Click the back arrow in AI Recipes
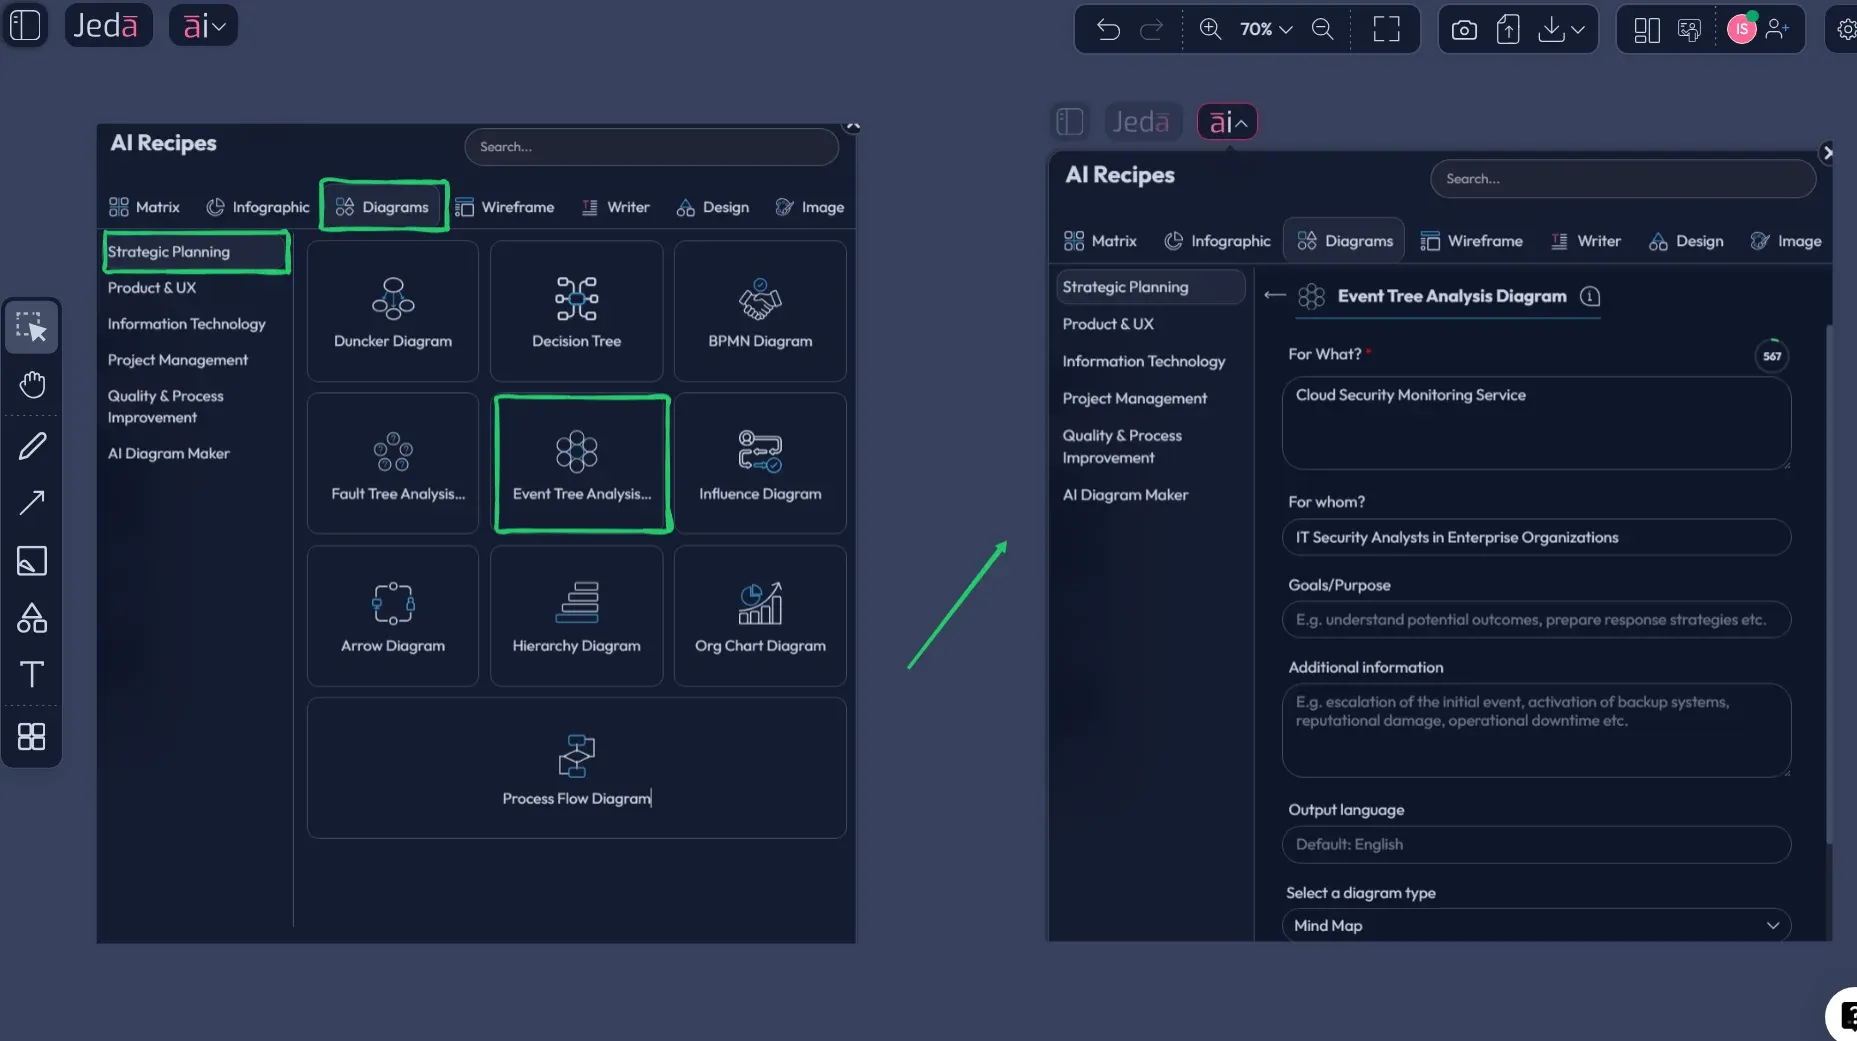This screenshot has width=1857, height=1041. pos(1274,296)
